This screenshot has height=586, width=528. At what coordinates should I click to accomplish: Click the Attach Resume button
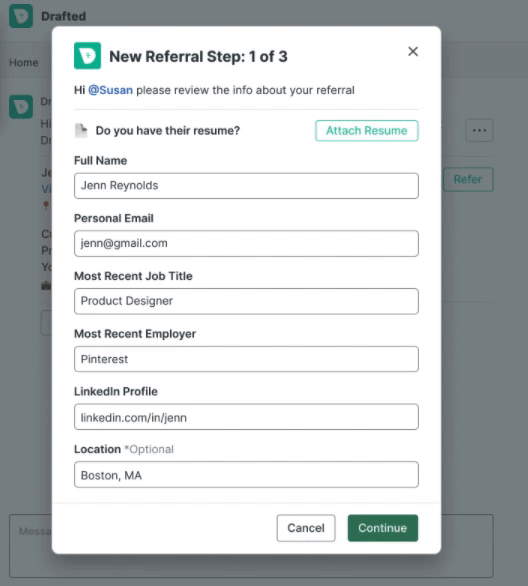[367, 131]
